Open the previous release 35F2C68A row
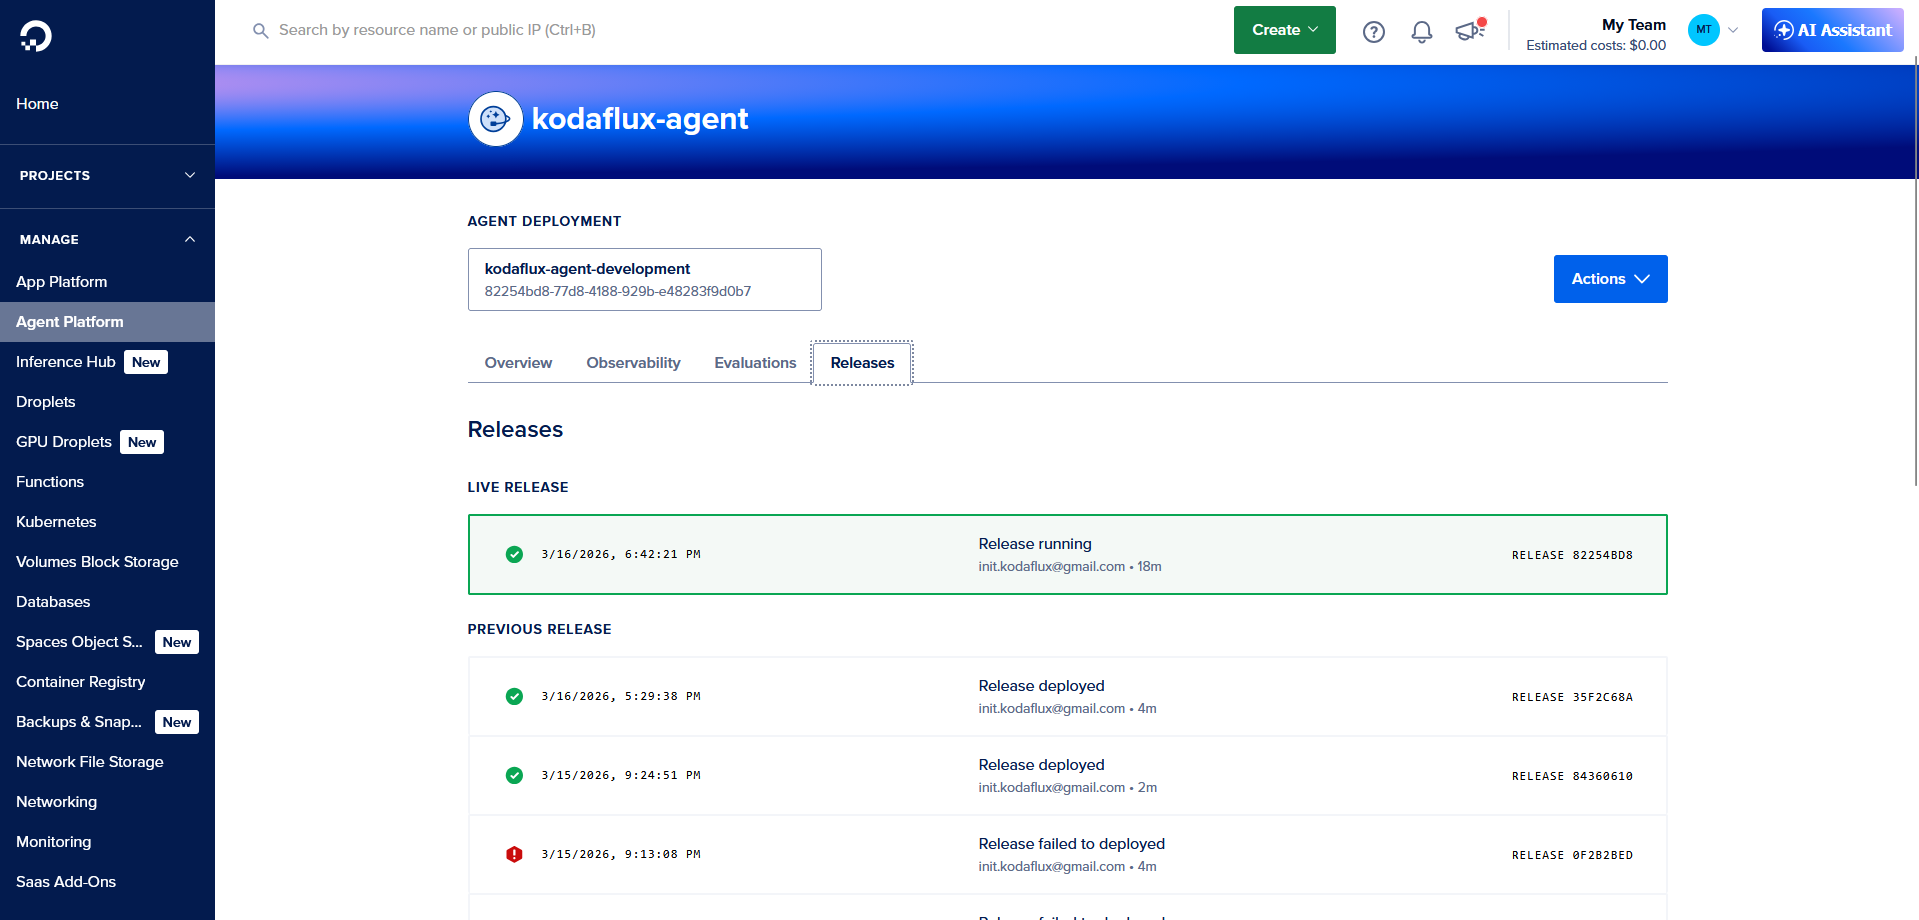Viewport: 1919px width, 920px height. [1067, 697]
